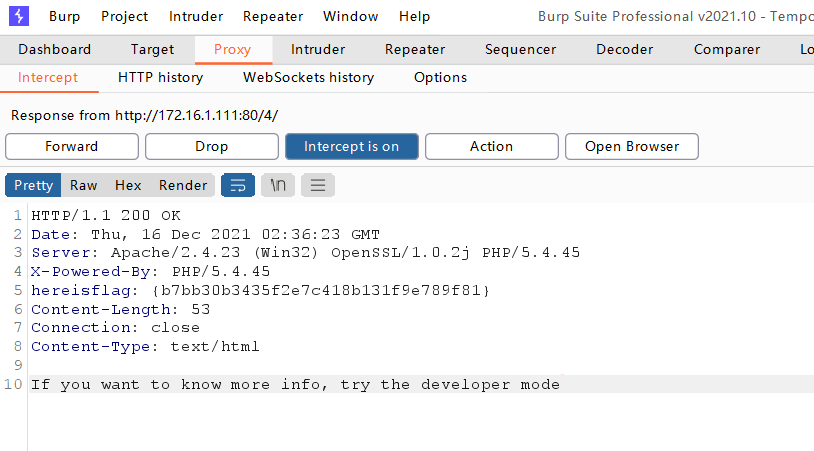Open the Window menu
This screenshot has width=814, height=451.
click(351, 16)
